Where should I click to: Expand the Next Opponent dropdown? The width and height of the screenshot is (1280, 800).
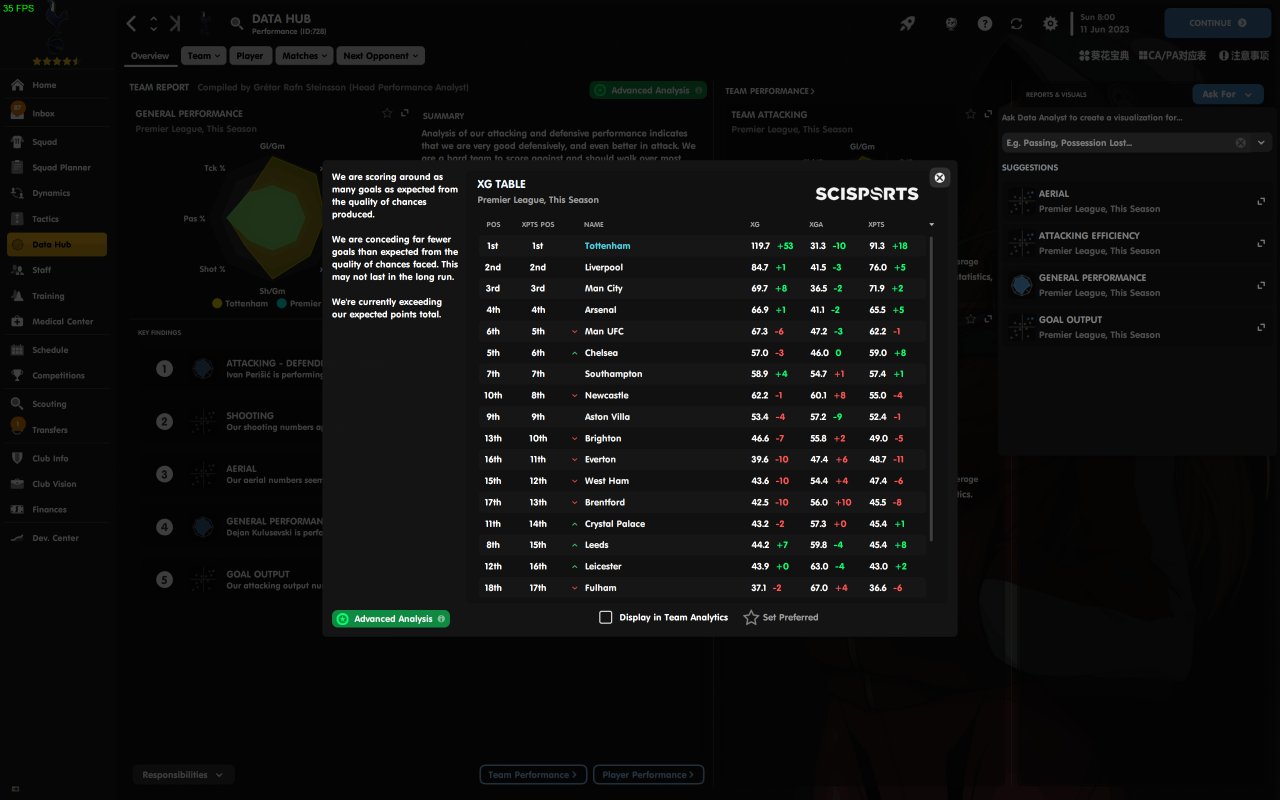click(380, 56)
